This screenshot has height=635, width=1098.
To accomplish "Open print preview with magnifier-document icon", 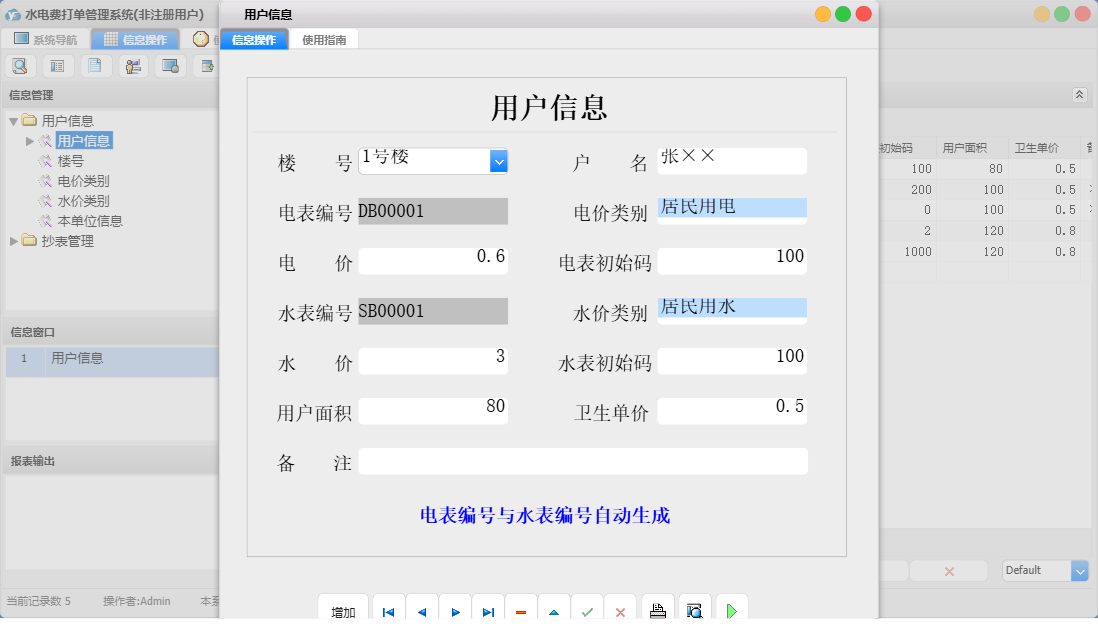I will click(692, 608).
